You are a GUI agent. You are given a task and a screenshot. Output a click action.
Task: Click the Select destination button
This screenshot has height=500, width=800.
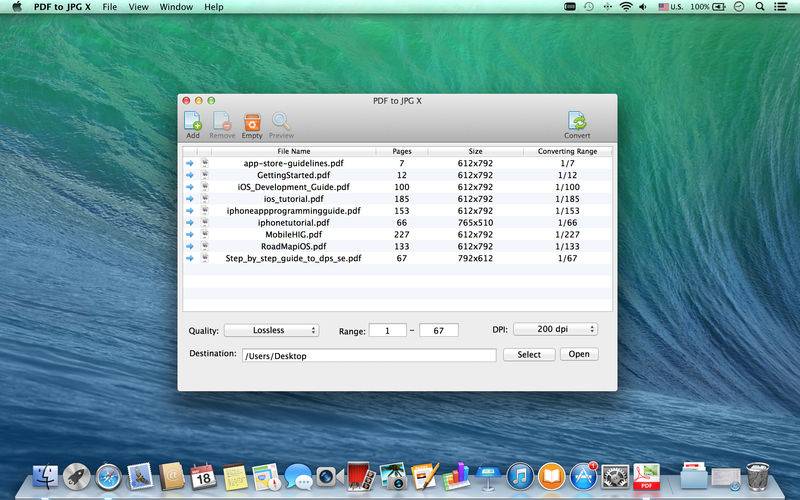(x=529, y=354)
